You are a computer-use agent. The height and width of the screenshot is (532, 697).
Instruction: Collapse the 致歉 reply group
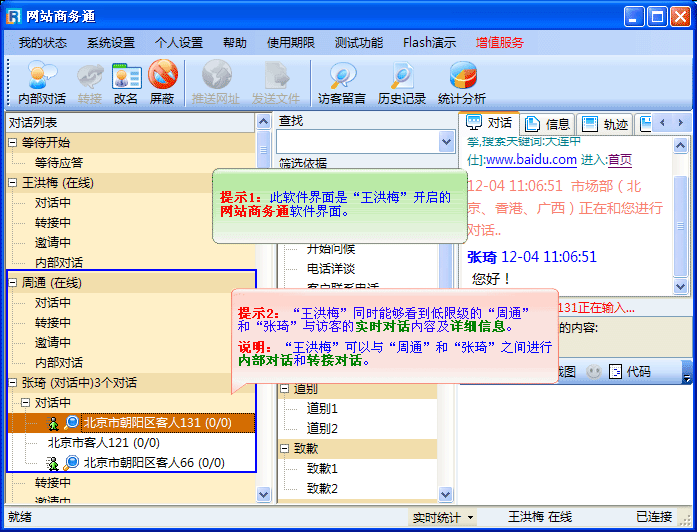point(285,449)
